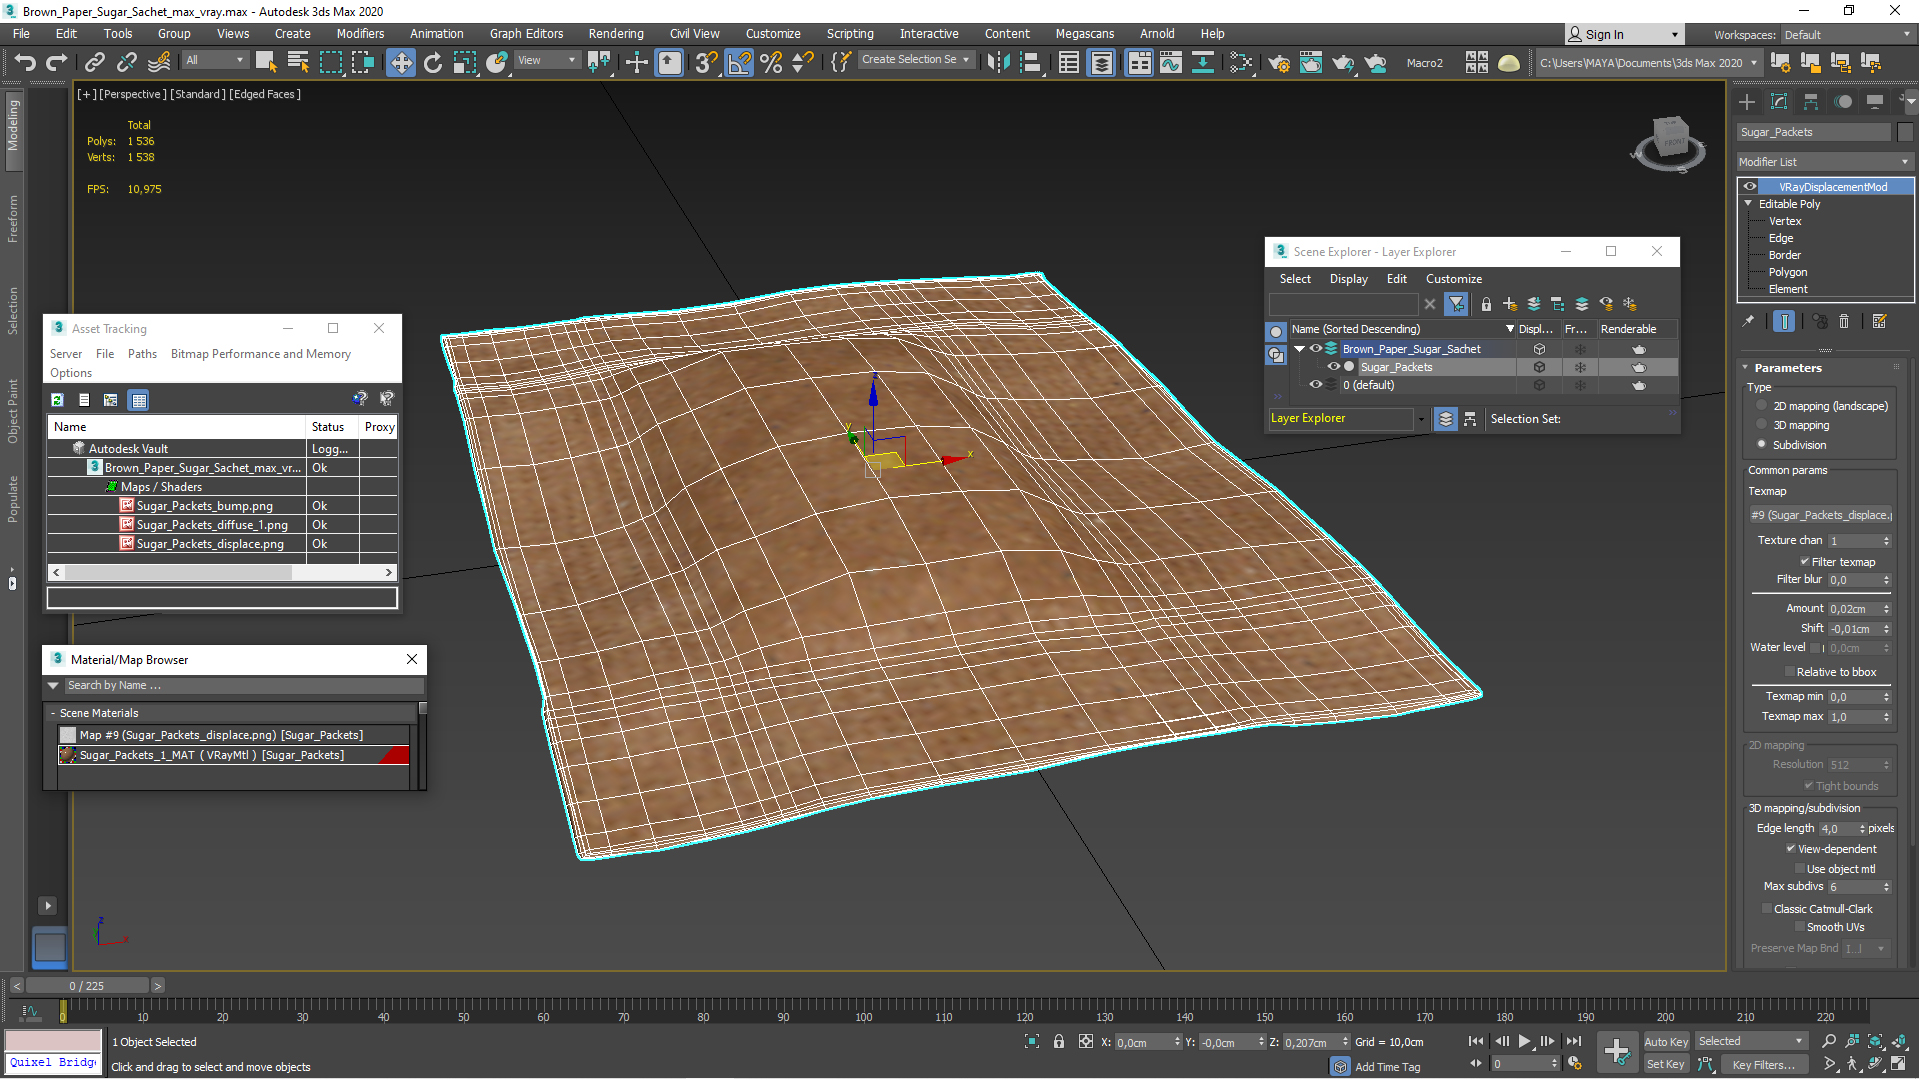This screenshot has height=1080, width=1920.
Task: Open the Schematic View toolbar icon
Action: pos(1240,62)
